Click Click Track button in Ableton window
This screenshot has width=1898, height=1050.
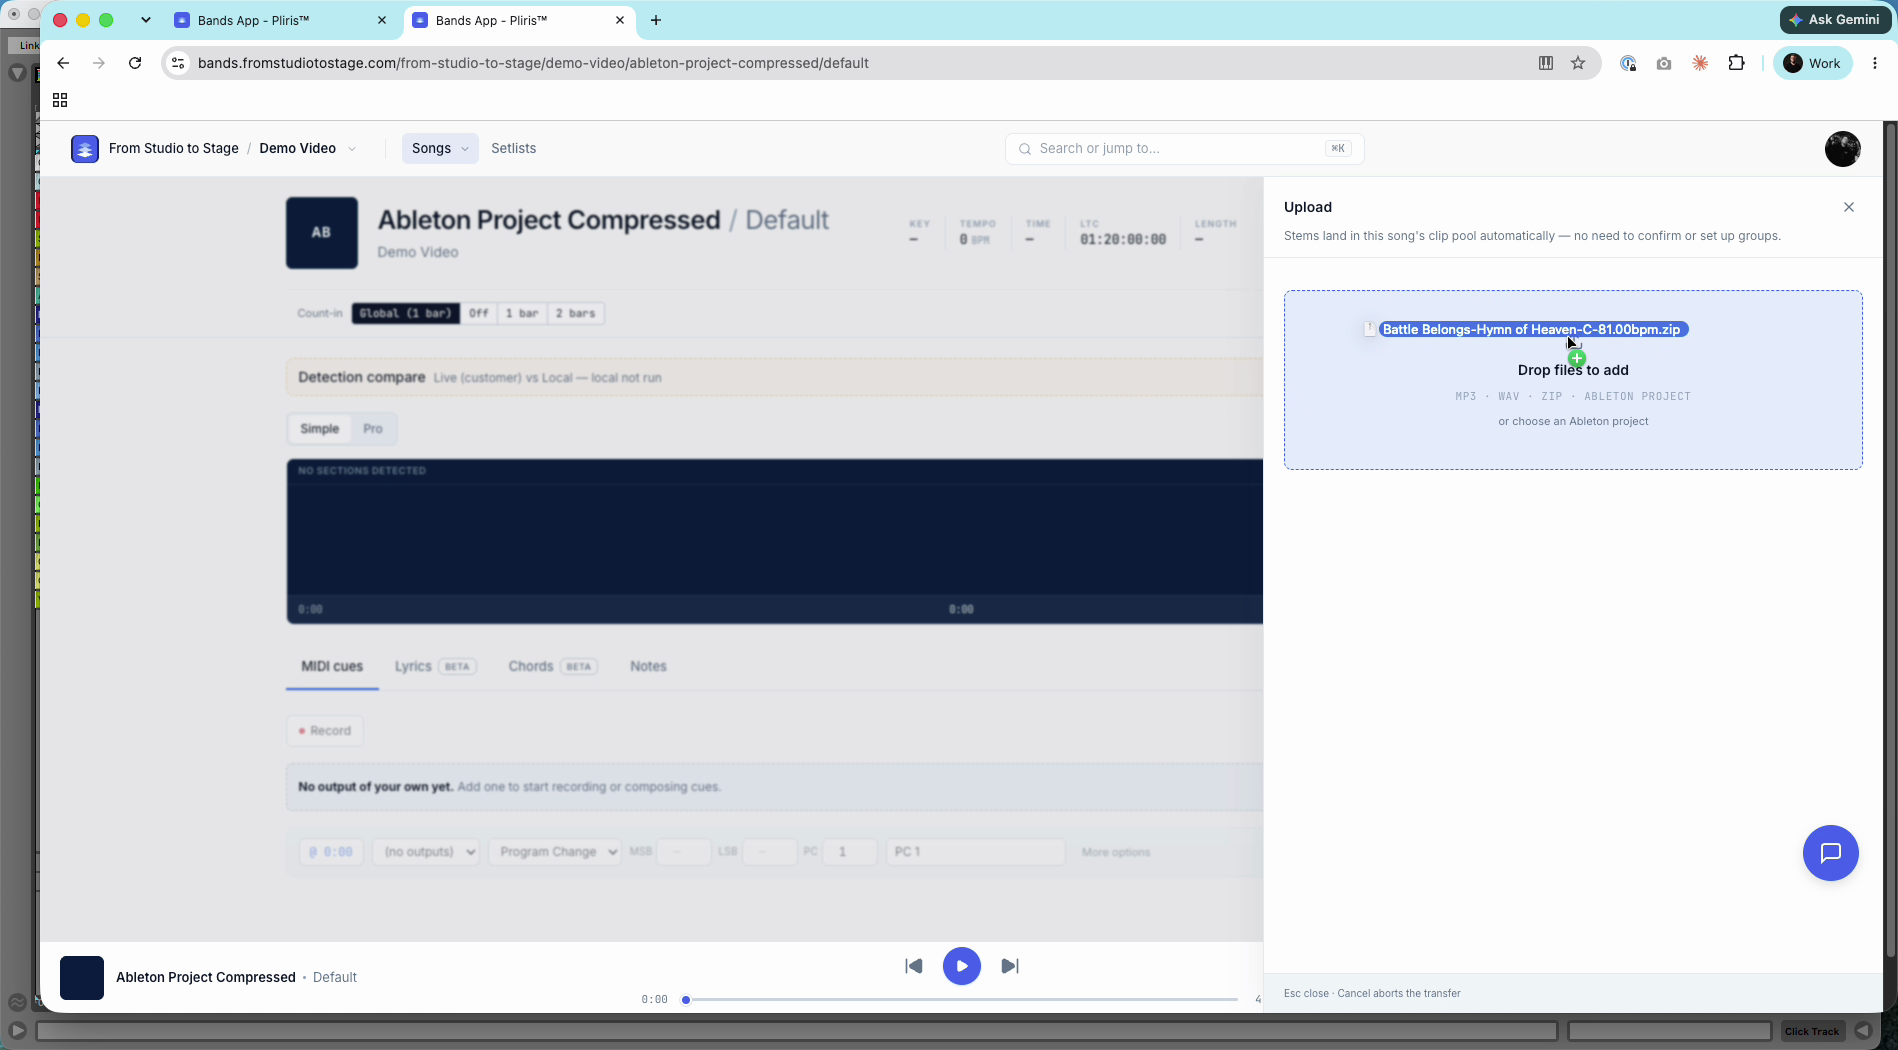coord(1812,1031)
